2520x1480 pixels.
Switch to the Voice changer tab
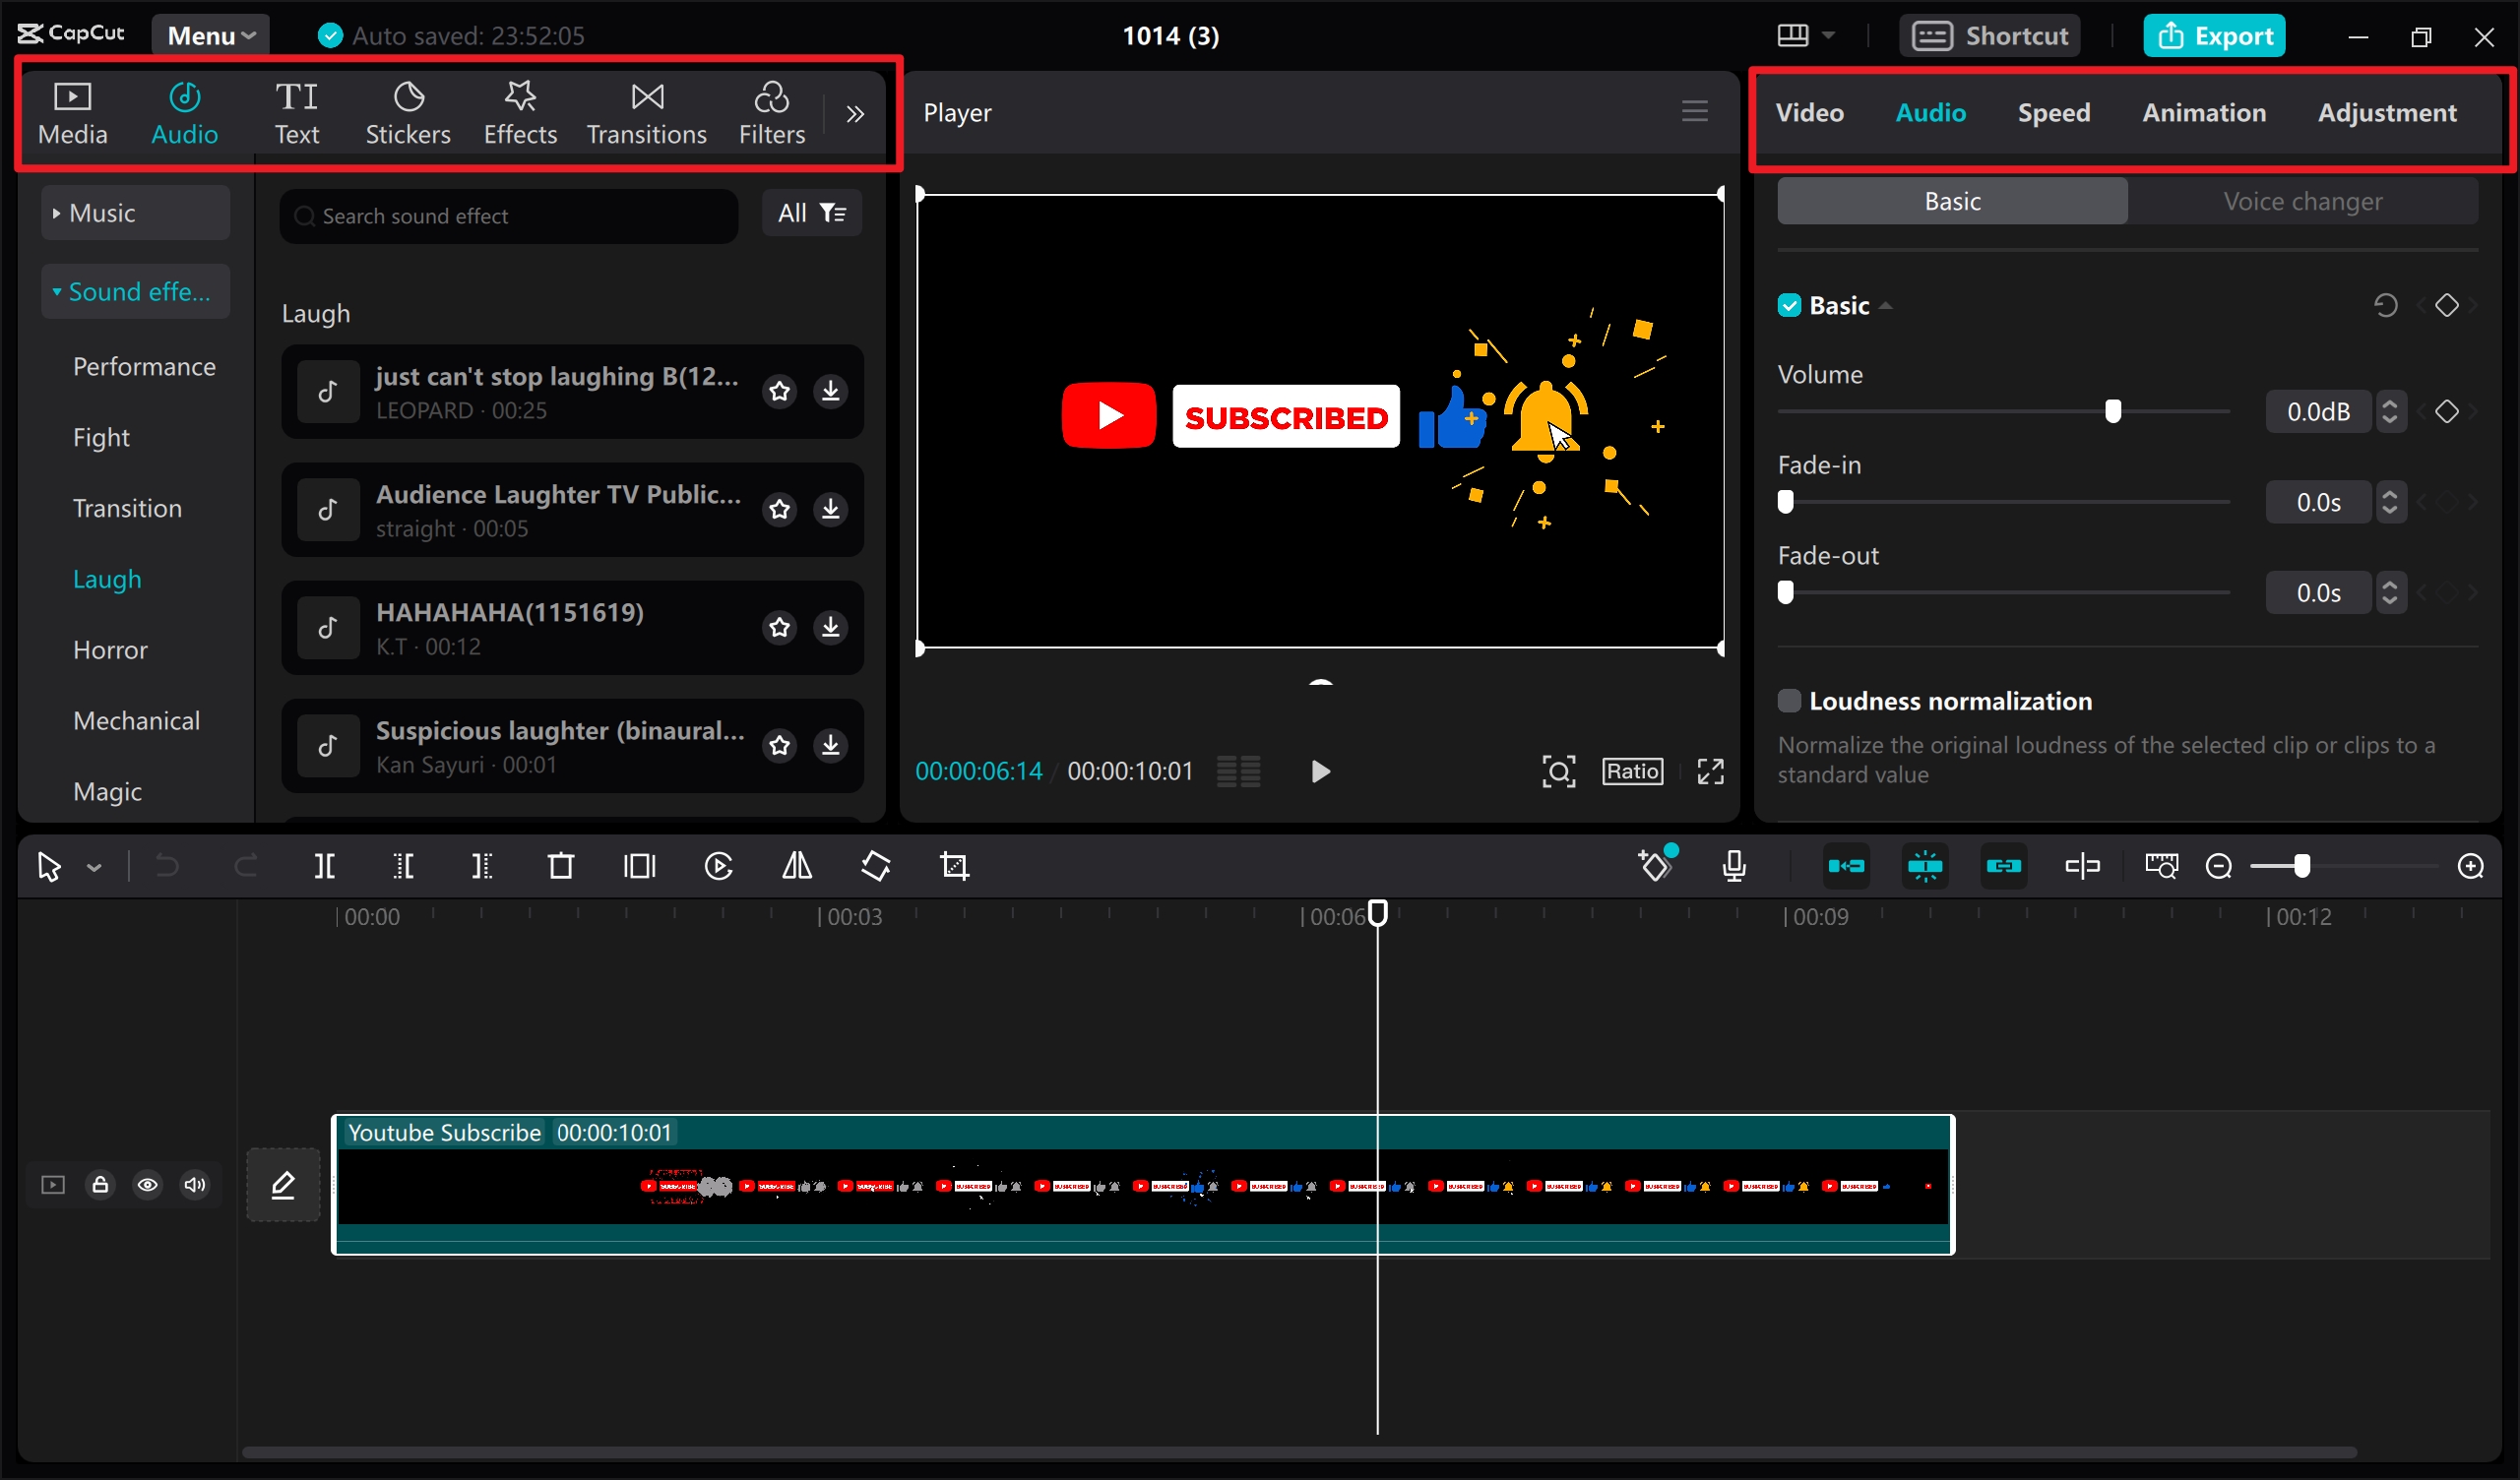pyautogui.click(x=2303, y=201)
